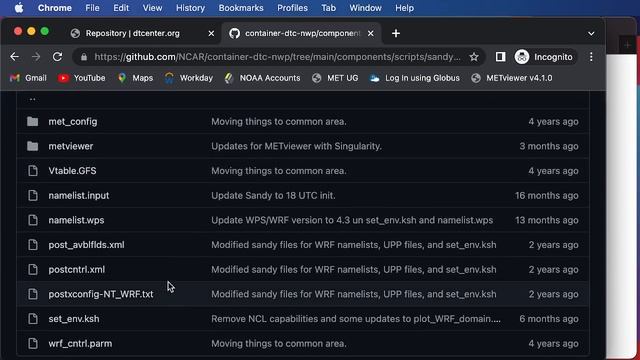This screenshot has height=360, width=640.
Task: Open the namelist.wps file
Action: click(x=76, y=220)
